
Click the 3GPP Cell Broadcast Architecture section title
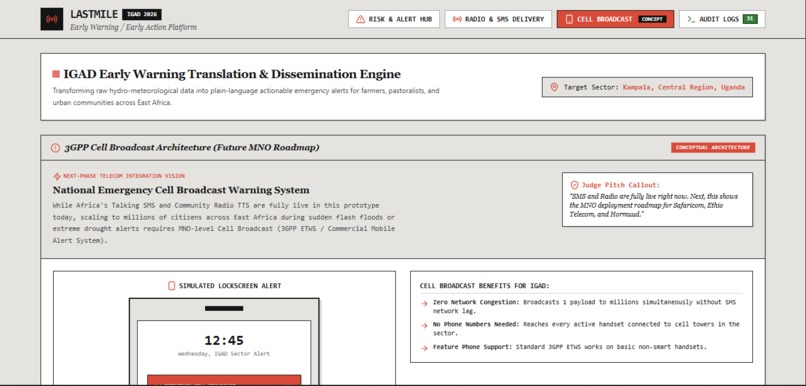tap(192, 148)
